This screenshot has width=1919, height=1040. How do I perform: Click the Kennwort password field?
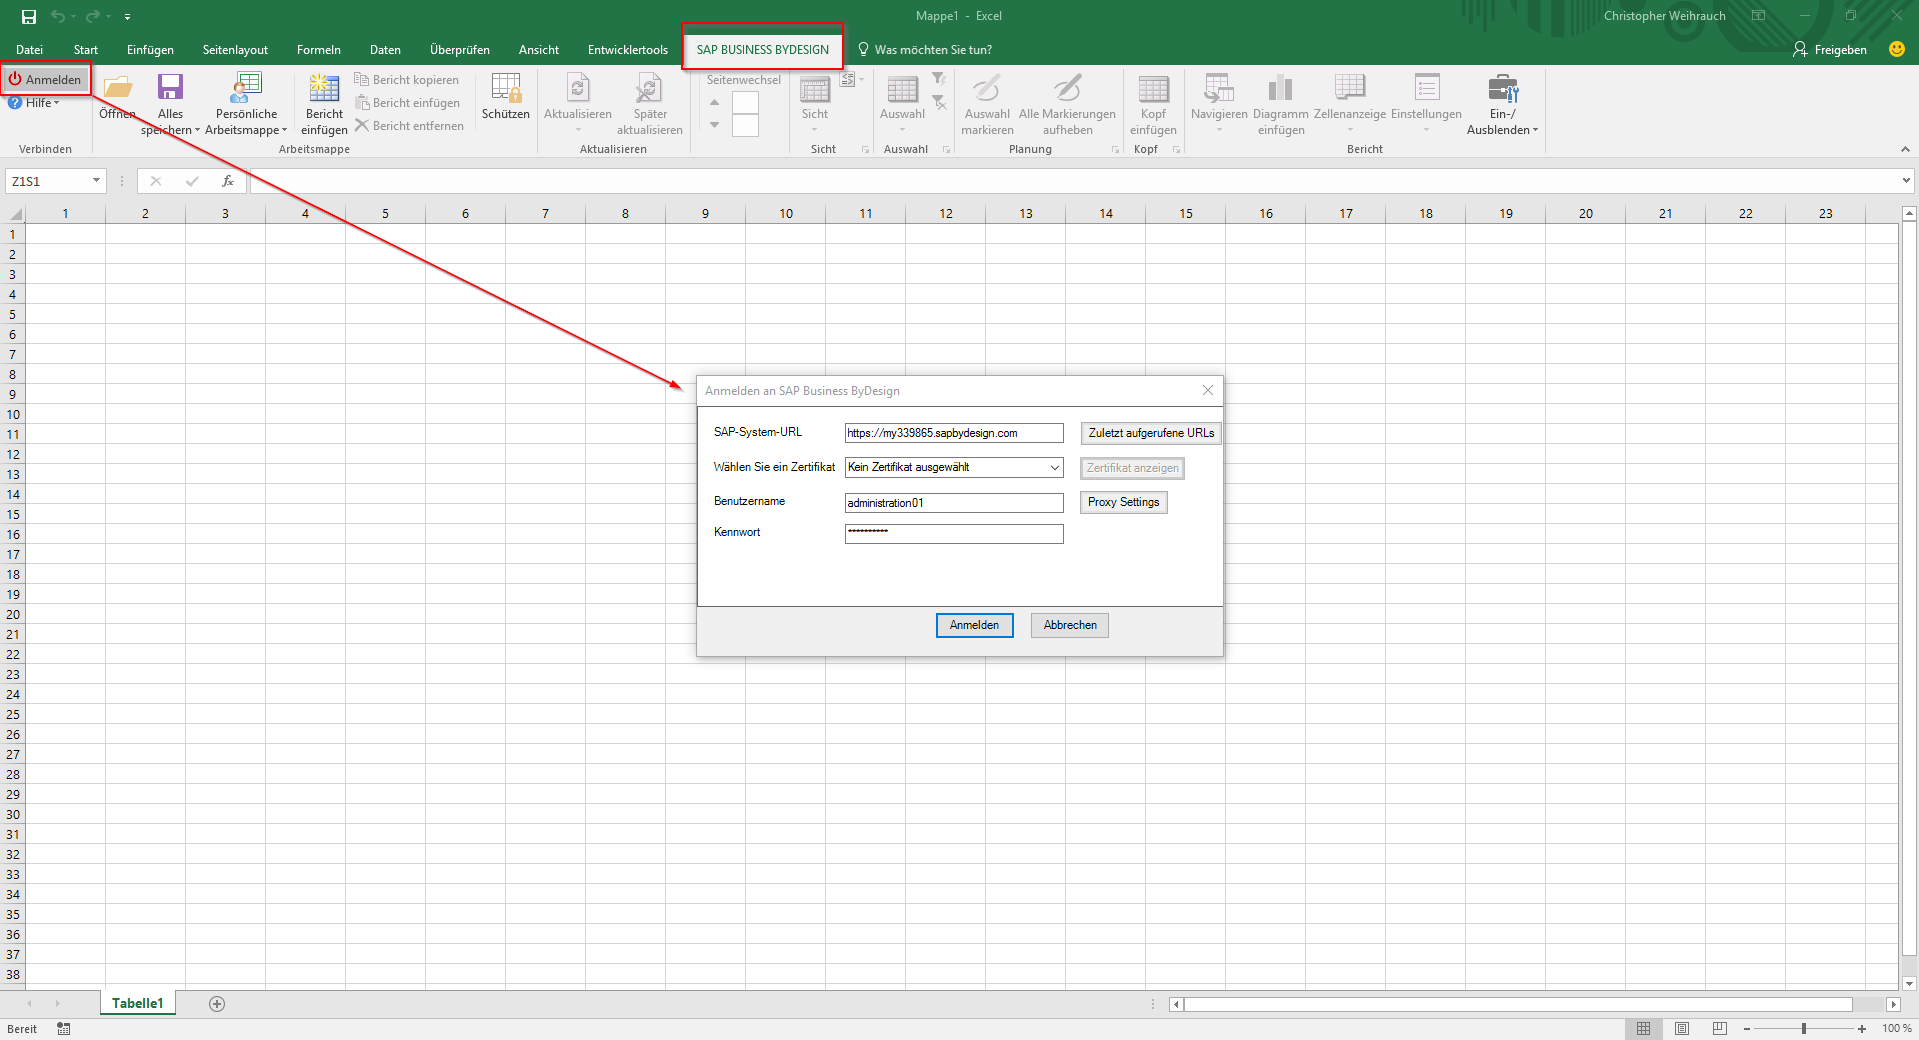click(x=954, y=534)
